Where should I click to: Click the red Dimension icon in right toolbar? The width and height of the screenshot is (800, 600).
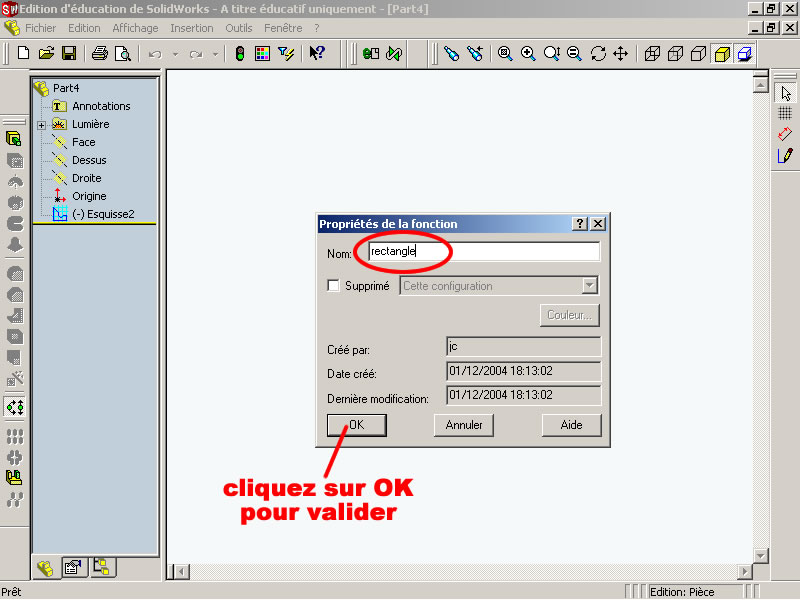tap(785, 134)
